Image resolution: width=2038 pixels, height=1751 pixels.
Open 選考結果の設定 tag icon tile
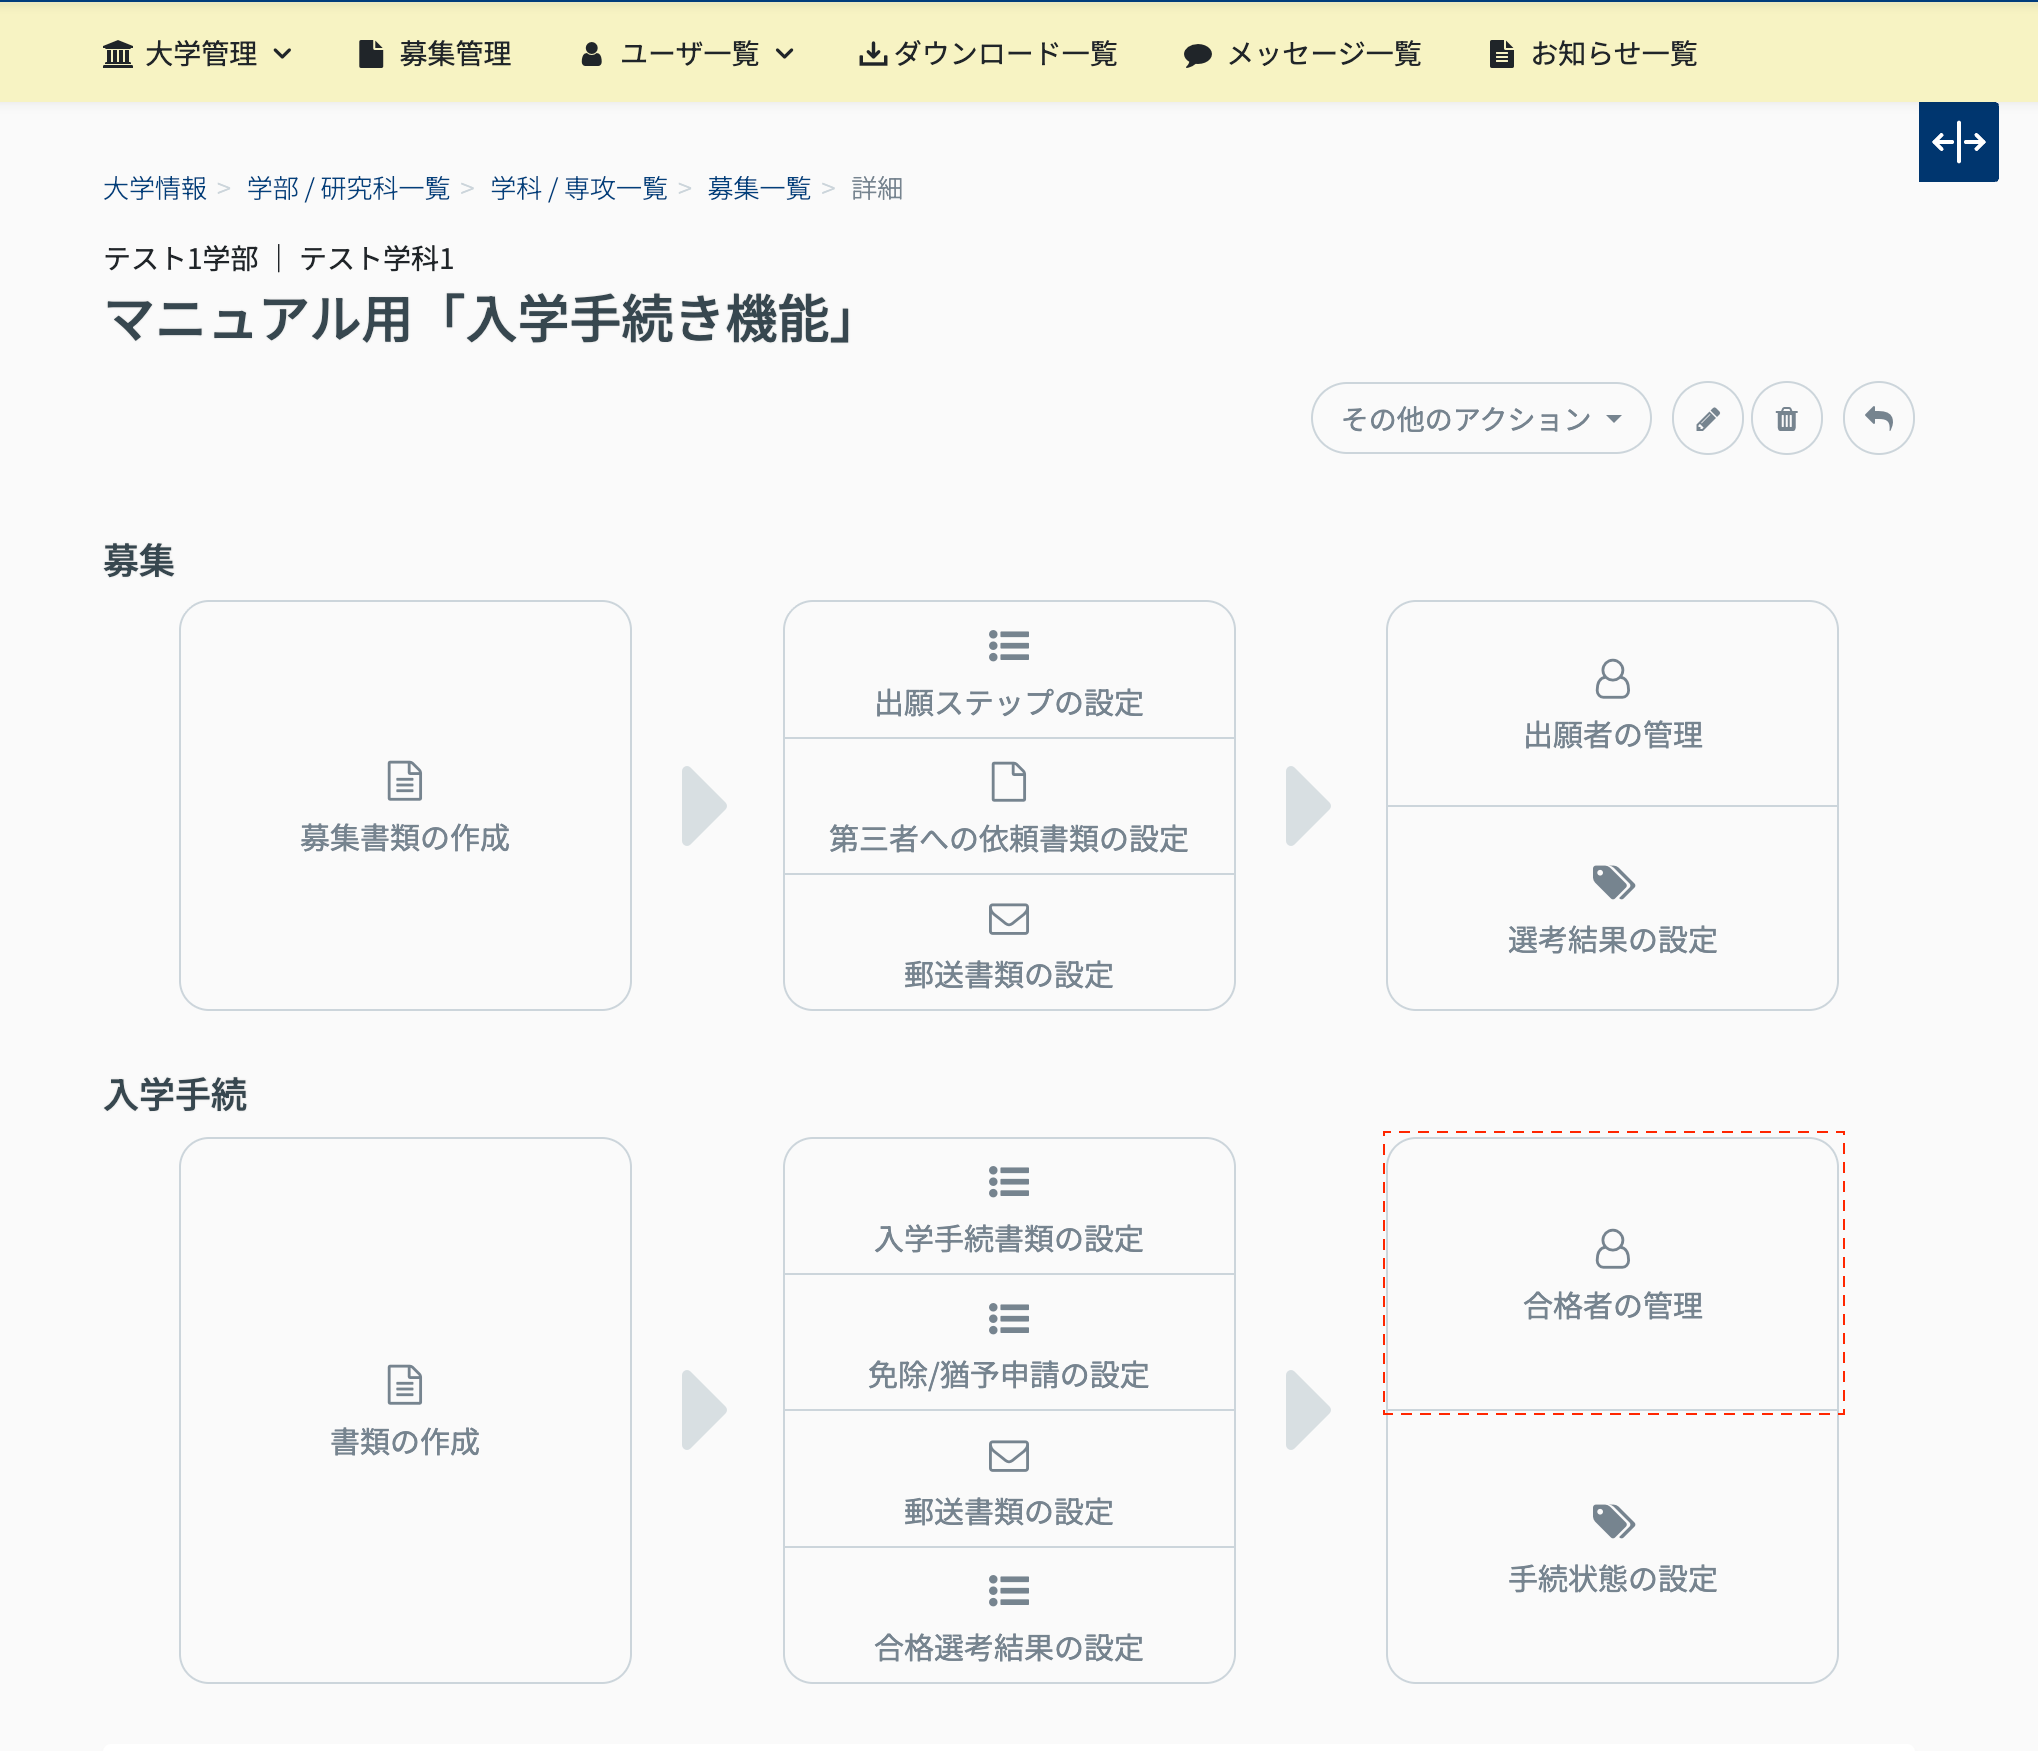click(x=1611, y=908)
